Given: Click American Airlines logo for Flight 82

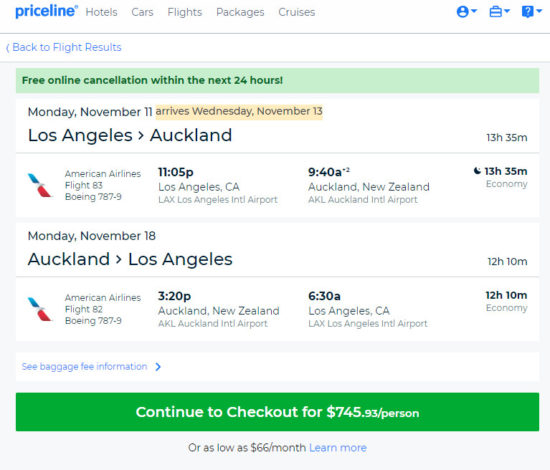Looking at the screenshot, I should pos(40,309).
